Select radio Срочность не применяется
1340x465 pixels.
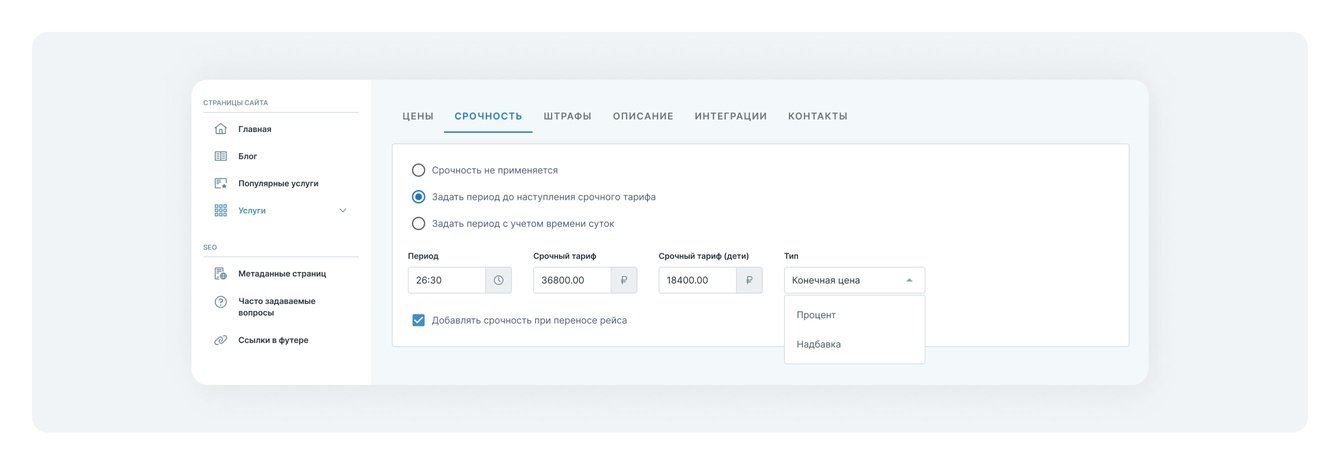(x=418, y=170)
